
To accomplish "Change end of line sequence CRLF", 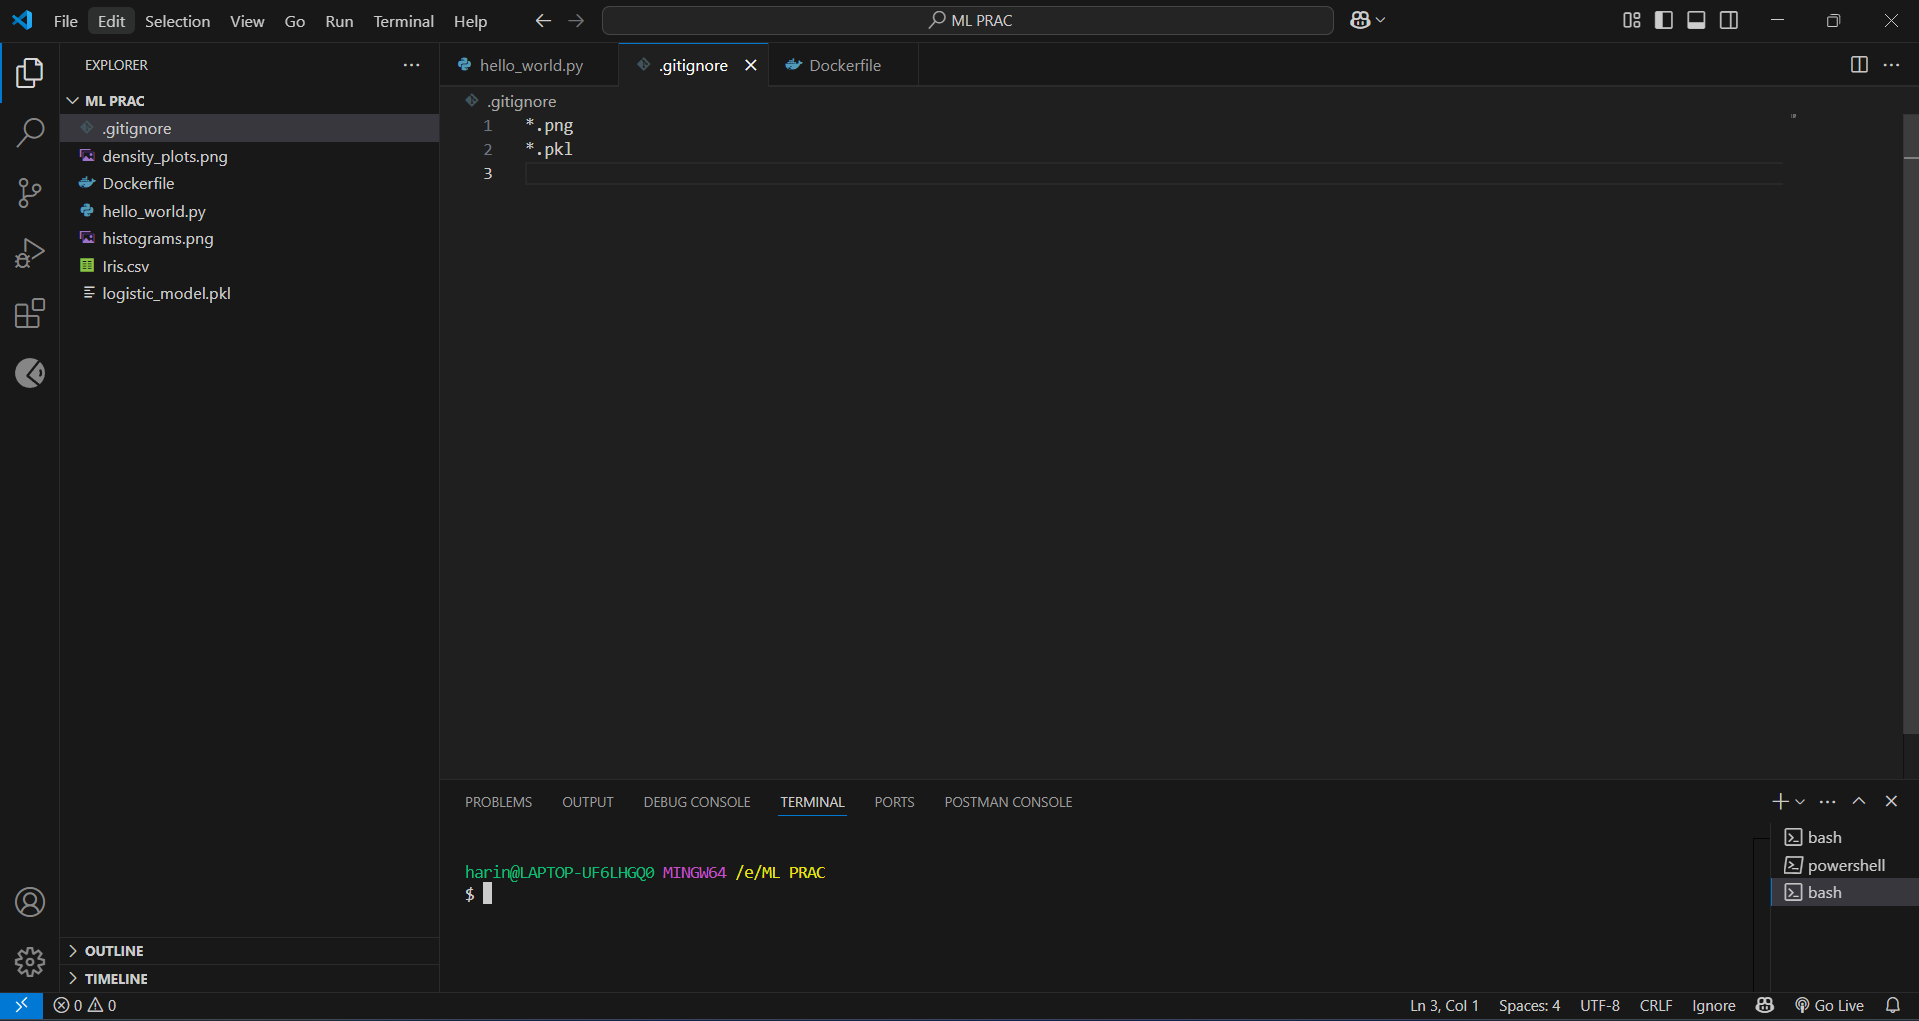I will tap(1656, 1005).
